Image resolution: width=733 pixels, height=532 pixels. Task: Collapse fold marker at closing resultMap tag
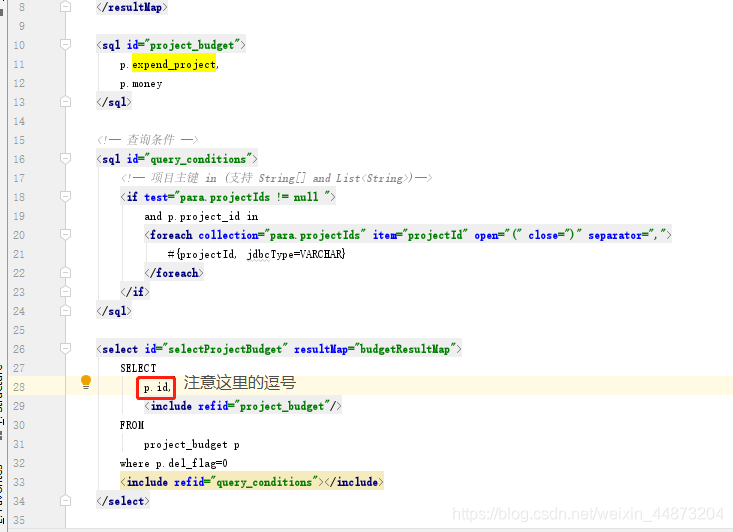(66, 7)
